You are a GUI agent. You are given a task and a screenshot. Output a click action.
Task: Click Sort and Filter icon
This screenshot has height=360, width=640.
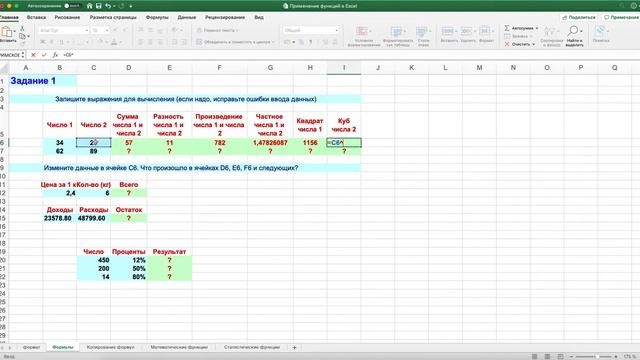pos(550,31)
